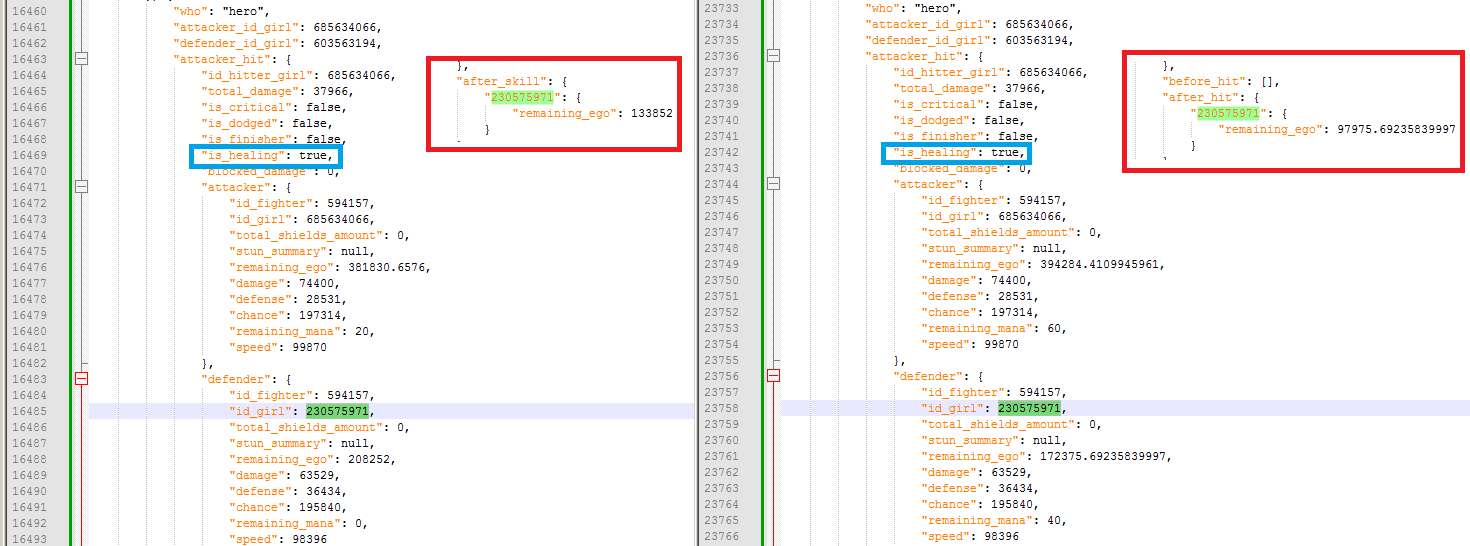Click the highlighted 230575971 value on line 23758

pyautogui.click(x=1031, y=408)
